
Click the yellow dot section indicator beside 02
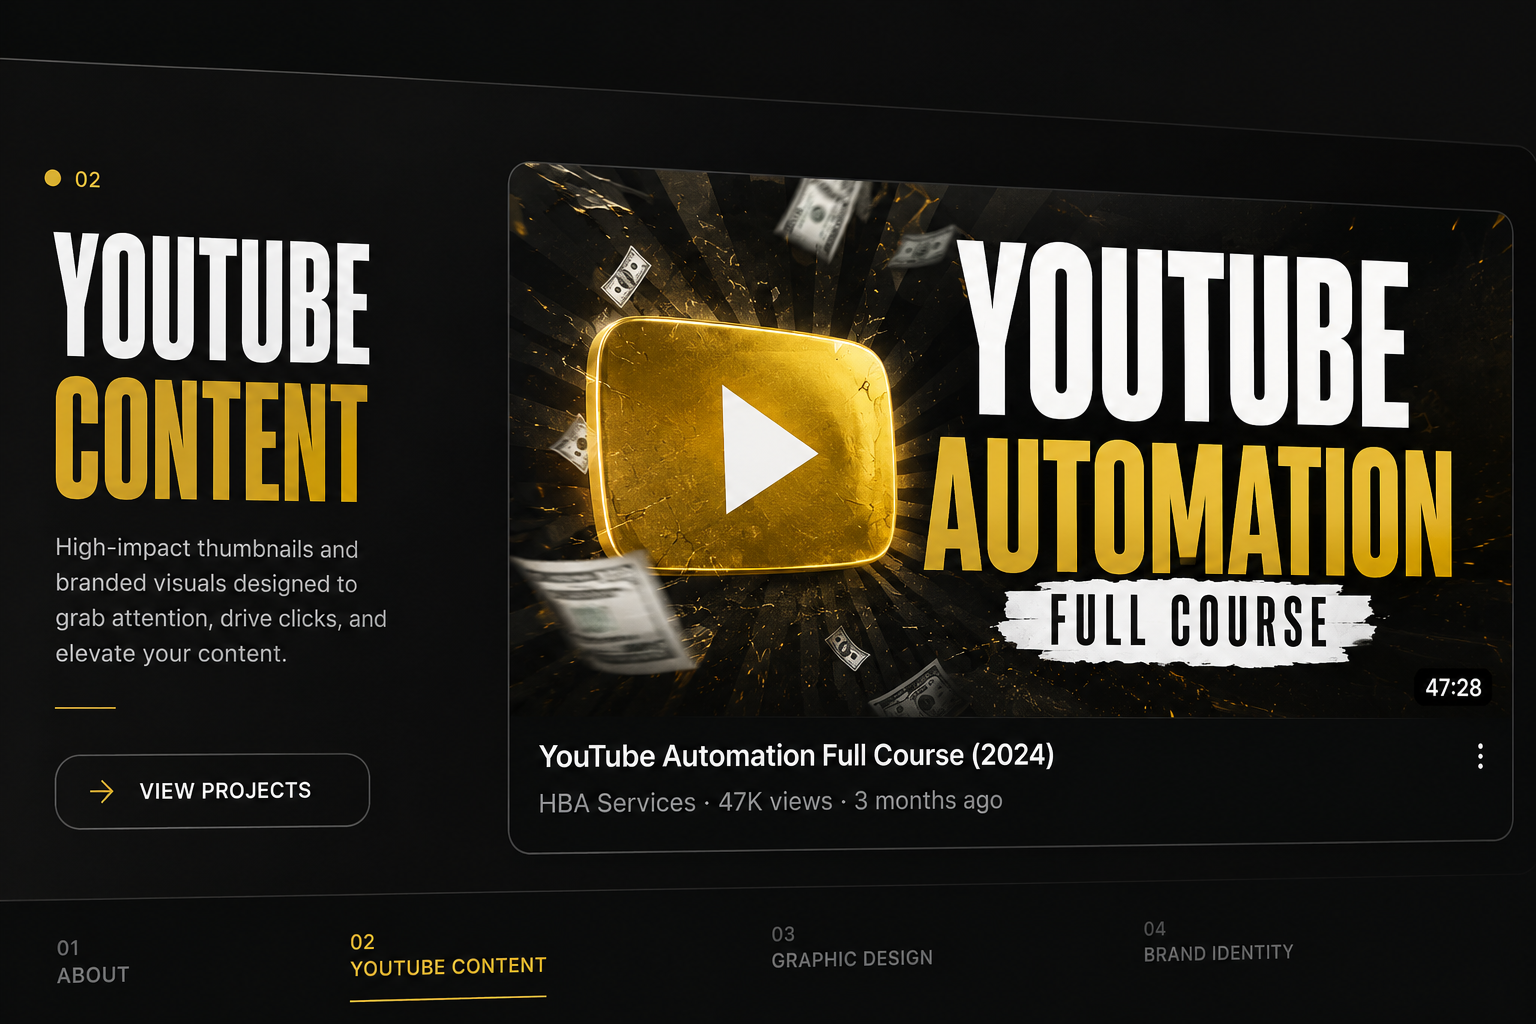coord(53,178)
